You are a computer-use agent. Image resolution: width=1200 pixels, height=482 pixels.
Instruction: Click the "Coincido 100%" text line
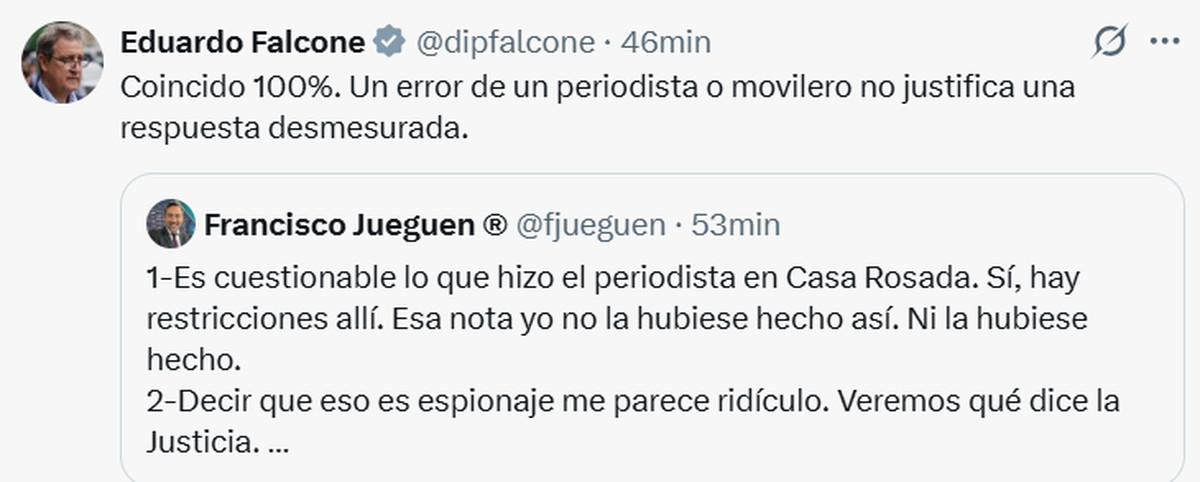click(x=598, y=87)
